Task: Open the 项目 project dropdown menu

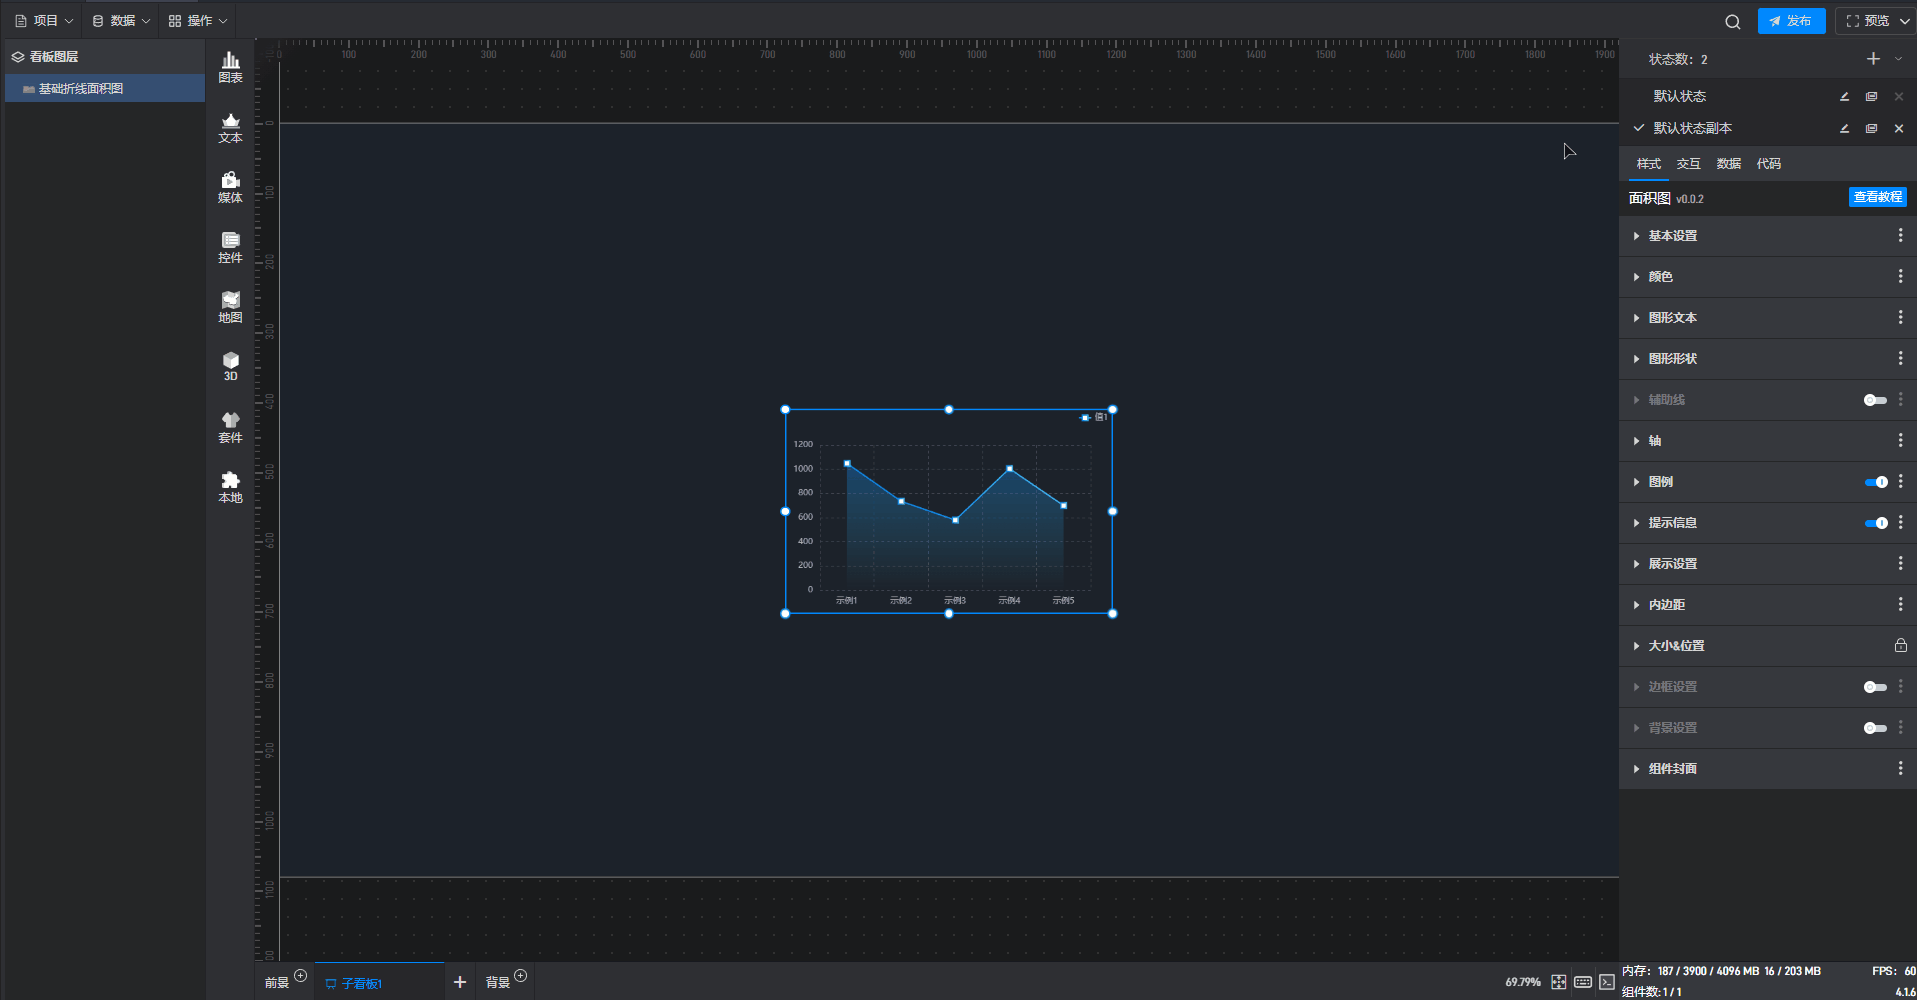Action: point(45,21)
